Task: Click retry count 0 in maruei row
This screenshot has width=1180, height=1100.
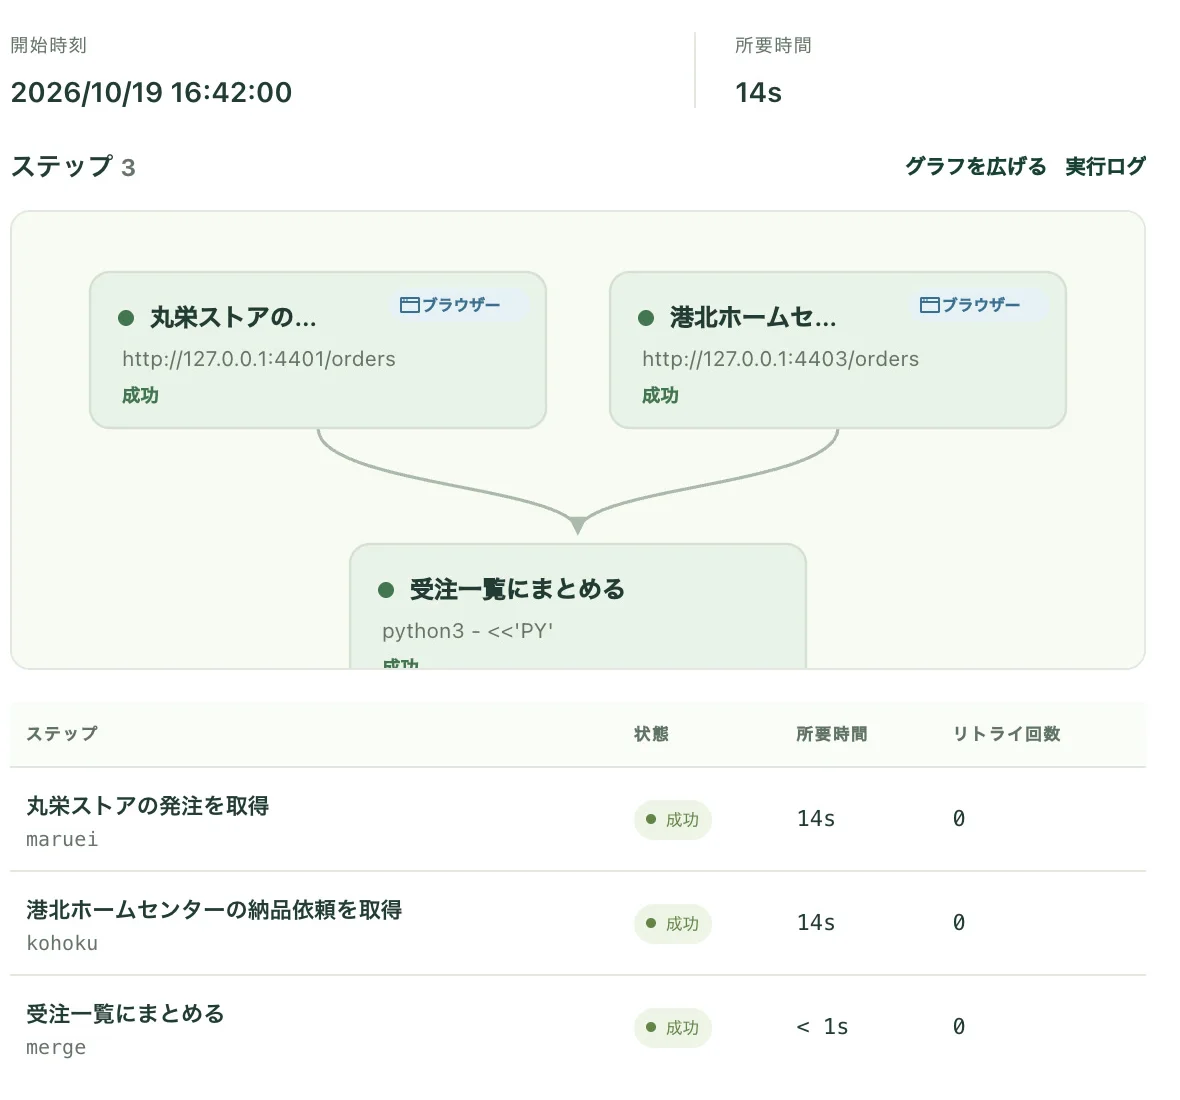Action: (x=959, y=819)
